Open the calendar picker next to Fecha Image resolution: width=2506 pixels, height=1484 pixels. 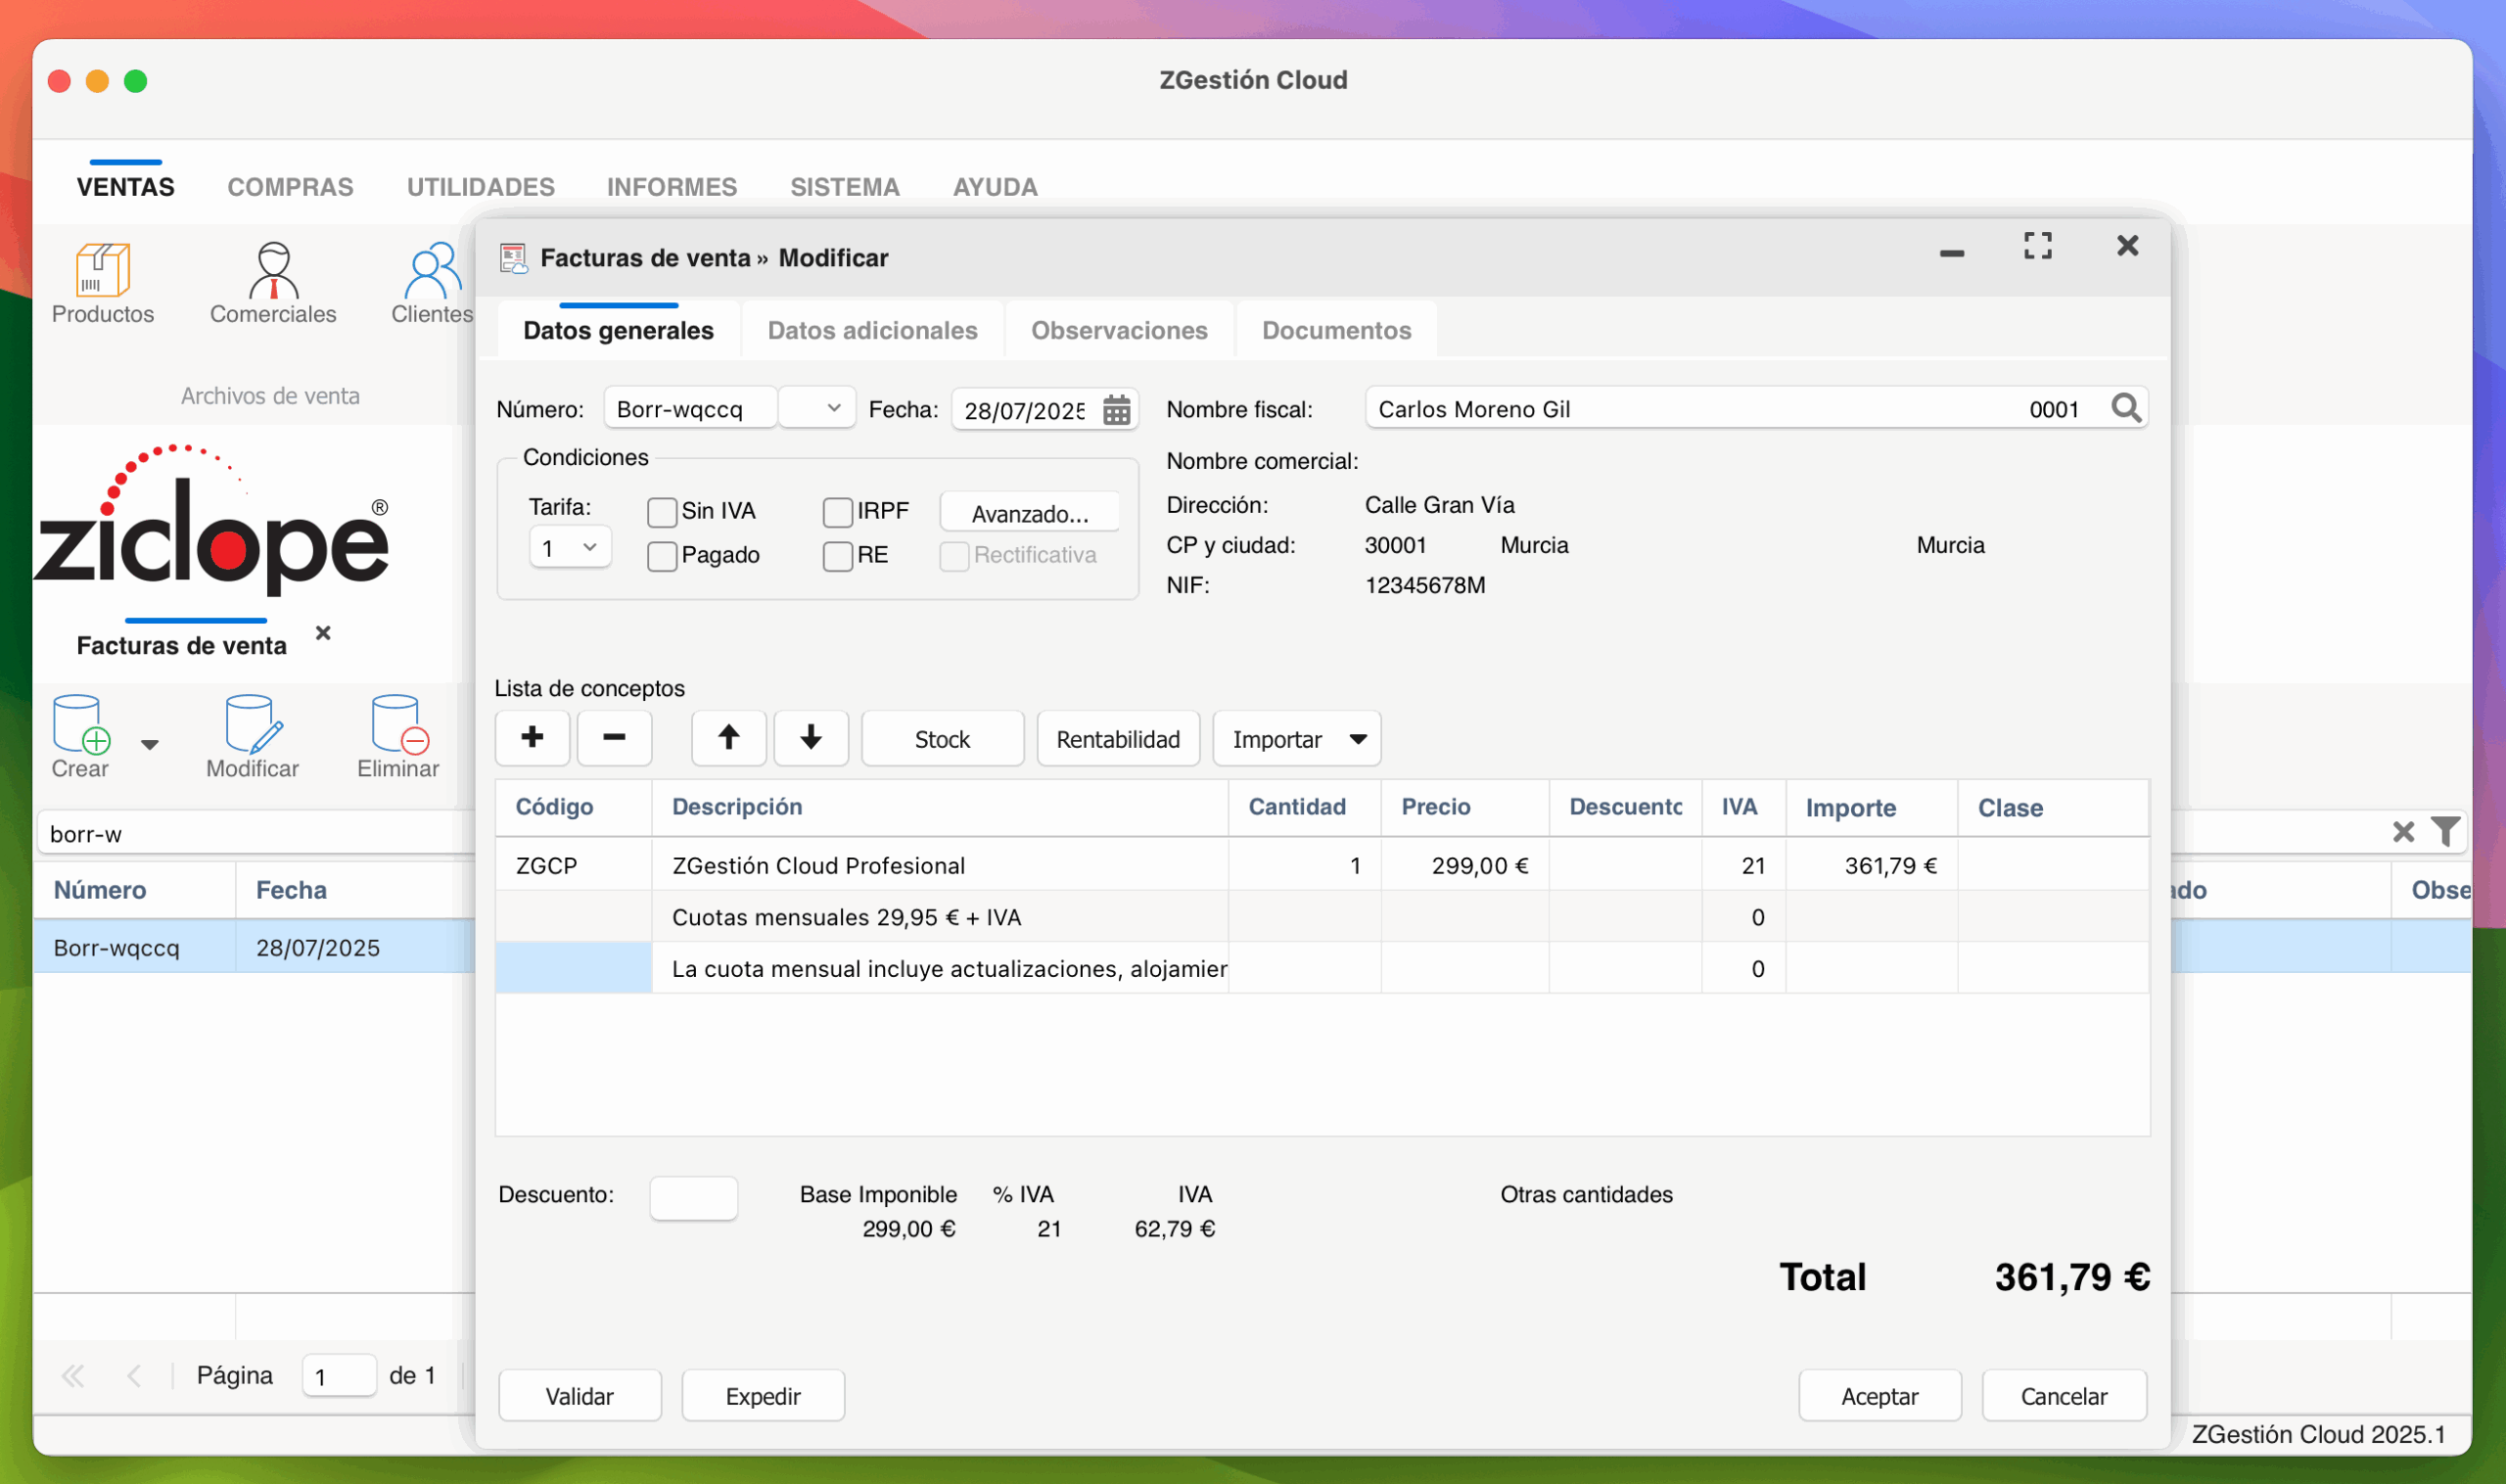(x=1116, y=410)
